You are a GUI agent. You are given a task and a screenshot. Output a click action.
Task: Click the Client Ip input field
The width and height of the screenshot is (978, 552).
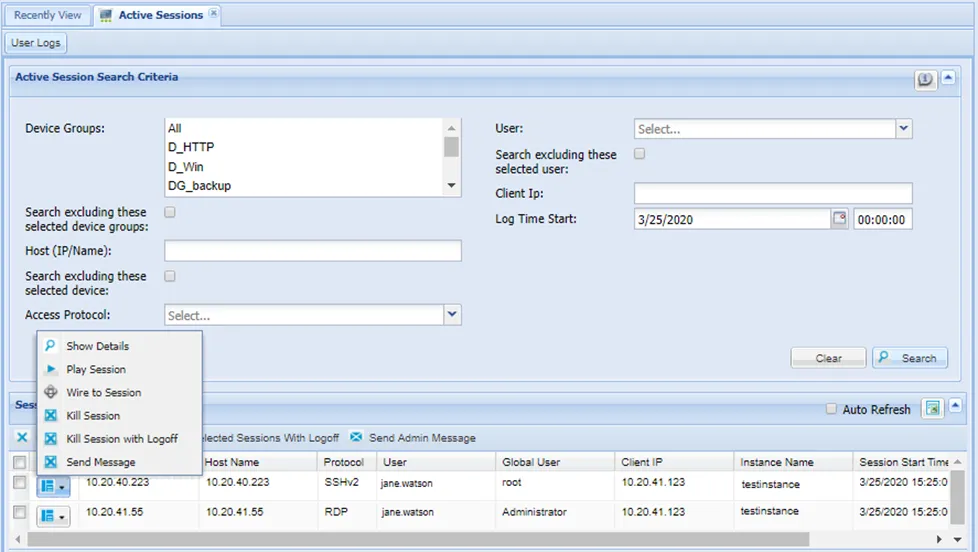pos(773,193)
